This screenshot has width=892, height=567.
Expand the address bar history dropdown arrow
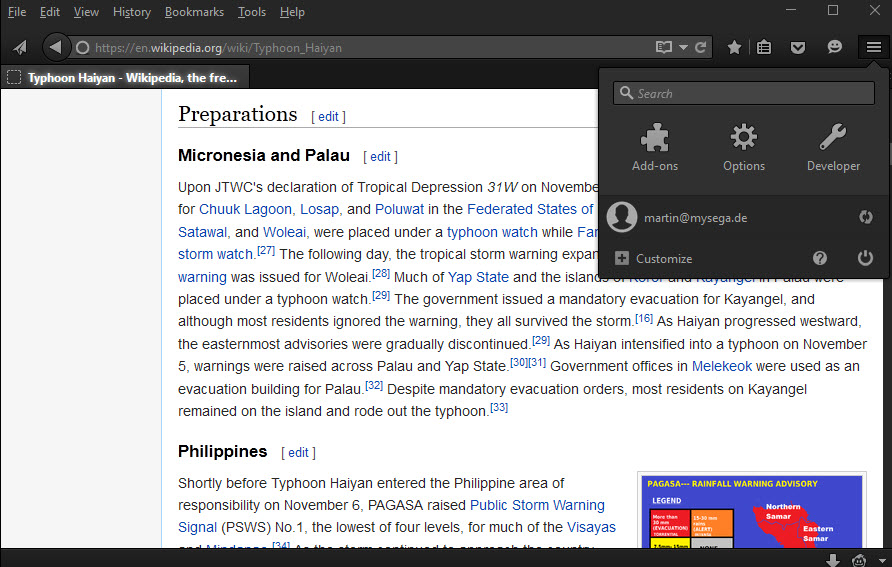click(x=683, y=47)
